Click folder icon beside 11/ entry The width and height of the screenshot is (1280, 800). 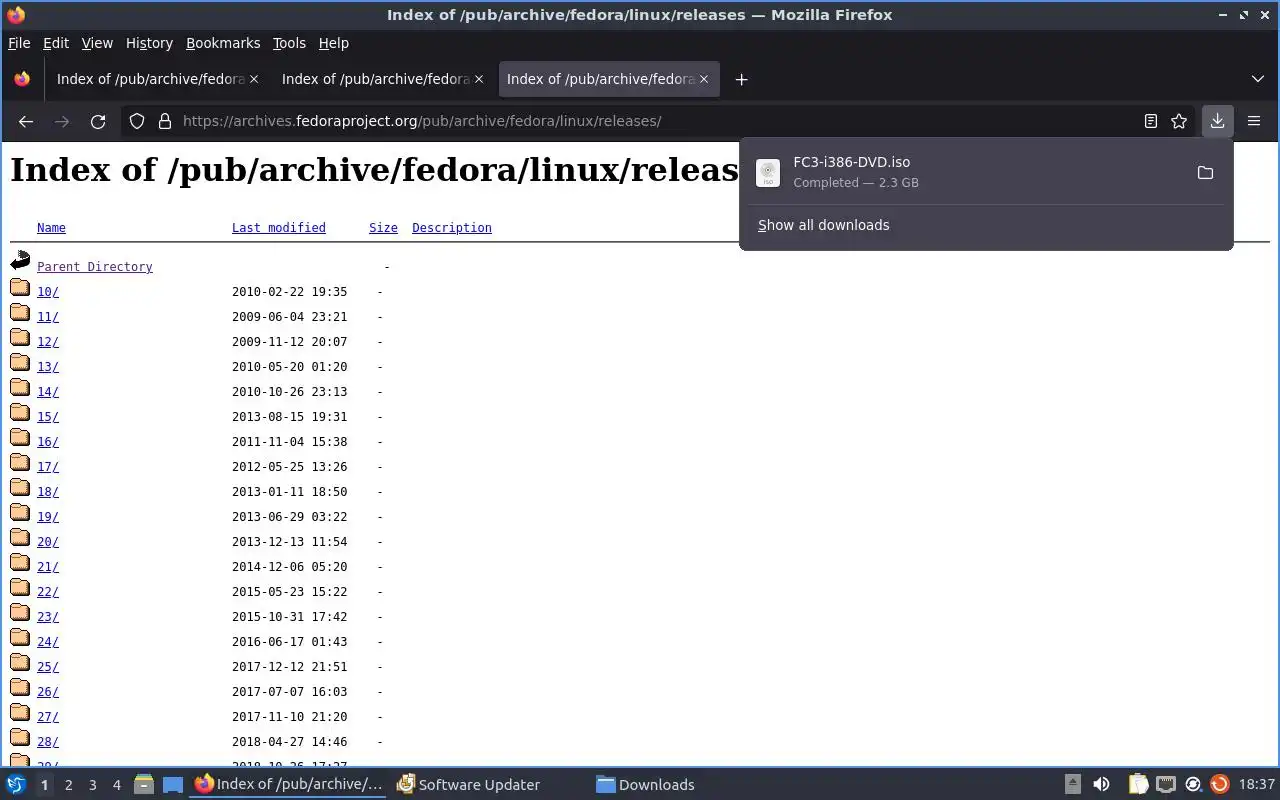20,313
